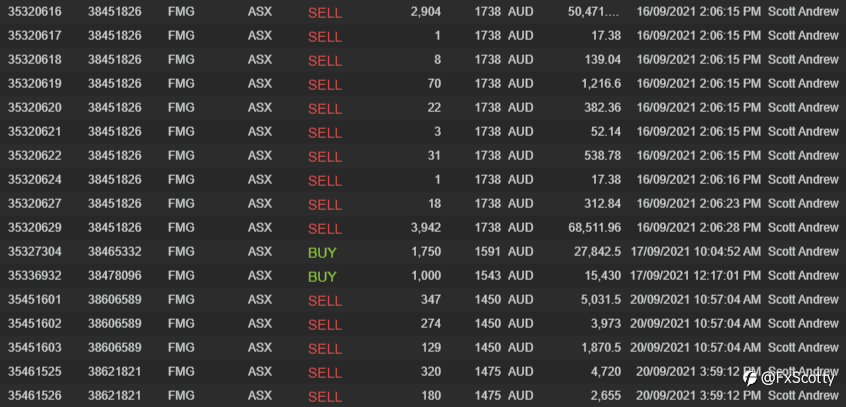Click the watermark logo icon beside @FxScotty

click(x=751, y=378)
